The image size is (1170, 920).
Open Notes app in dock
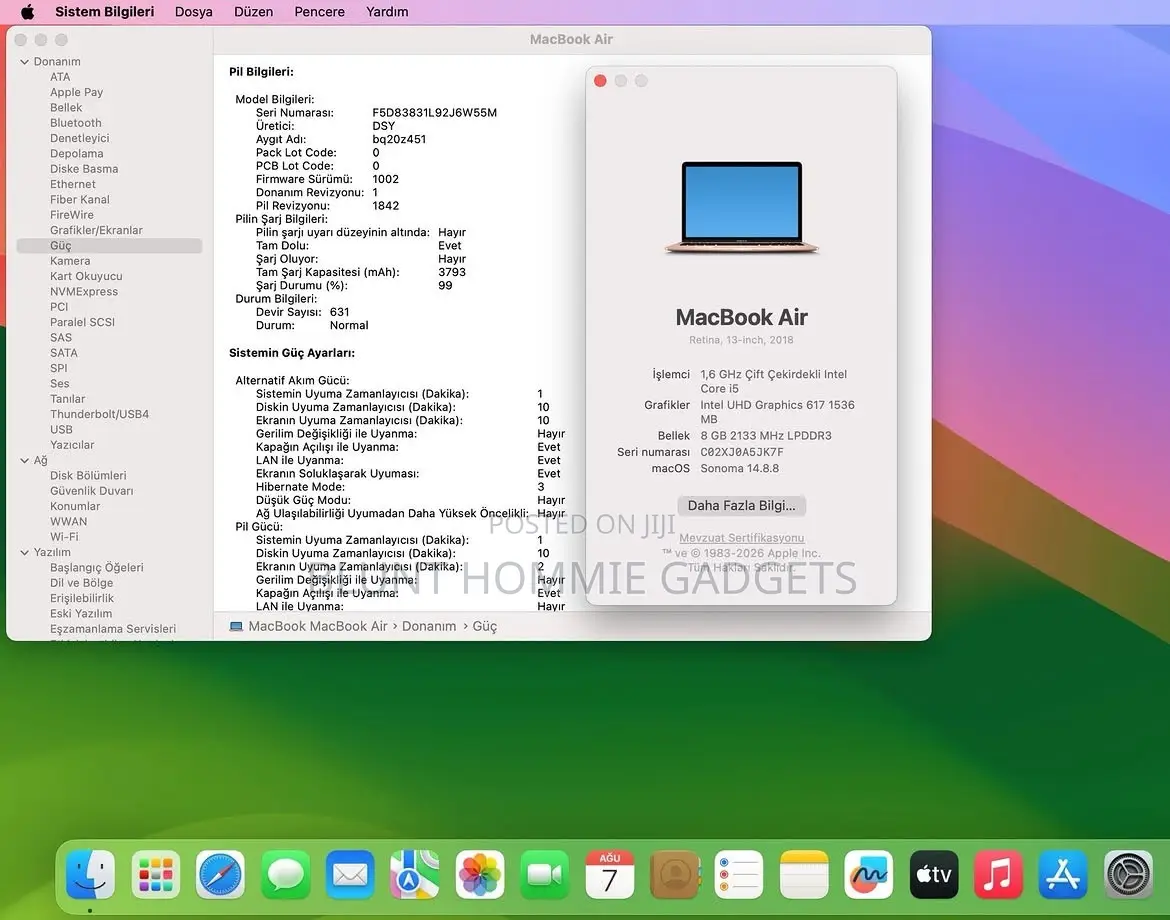coord(804,874)
